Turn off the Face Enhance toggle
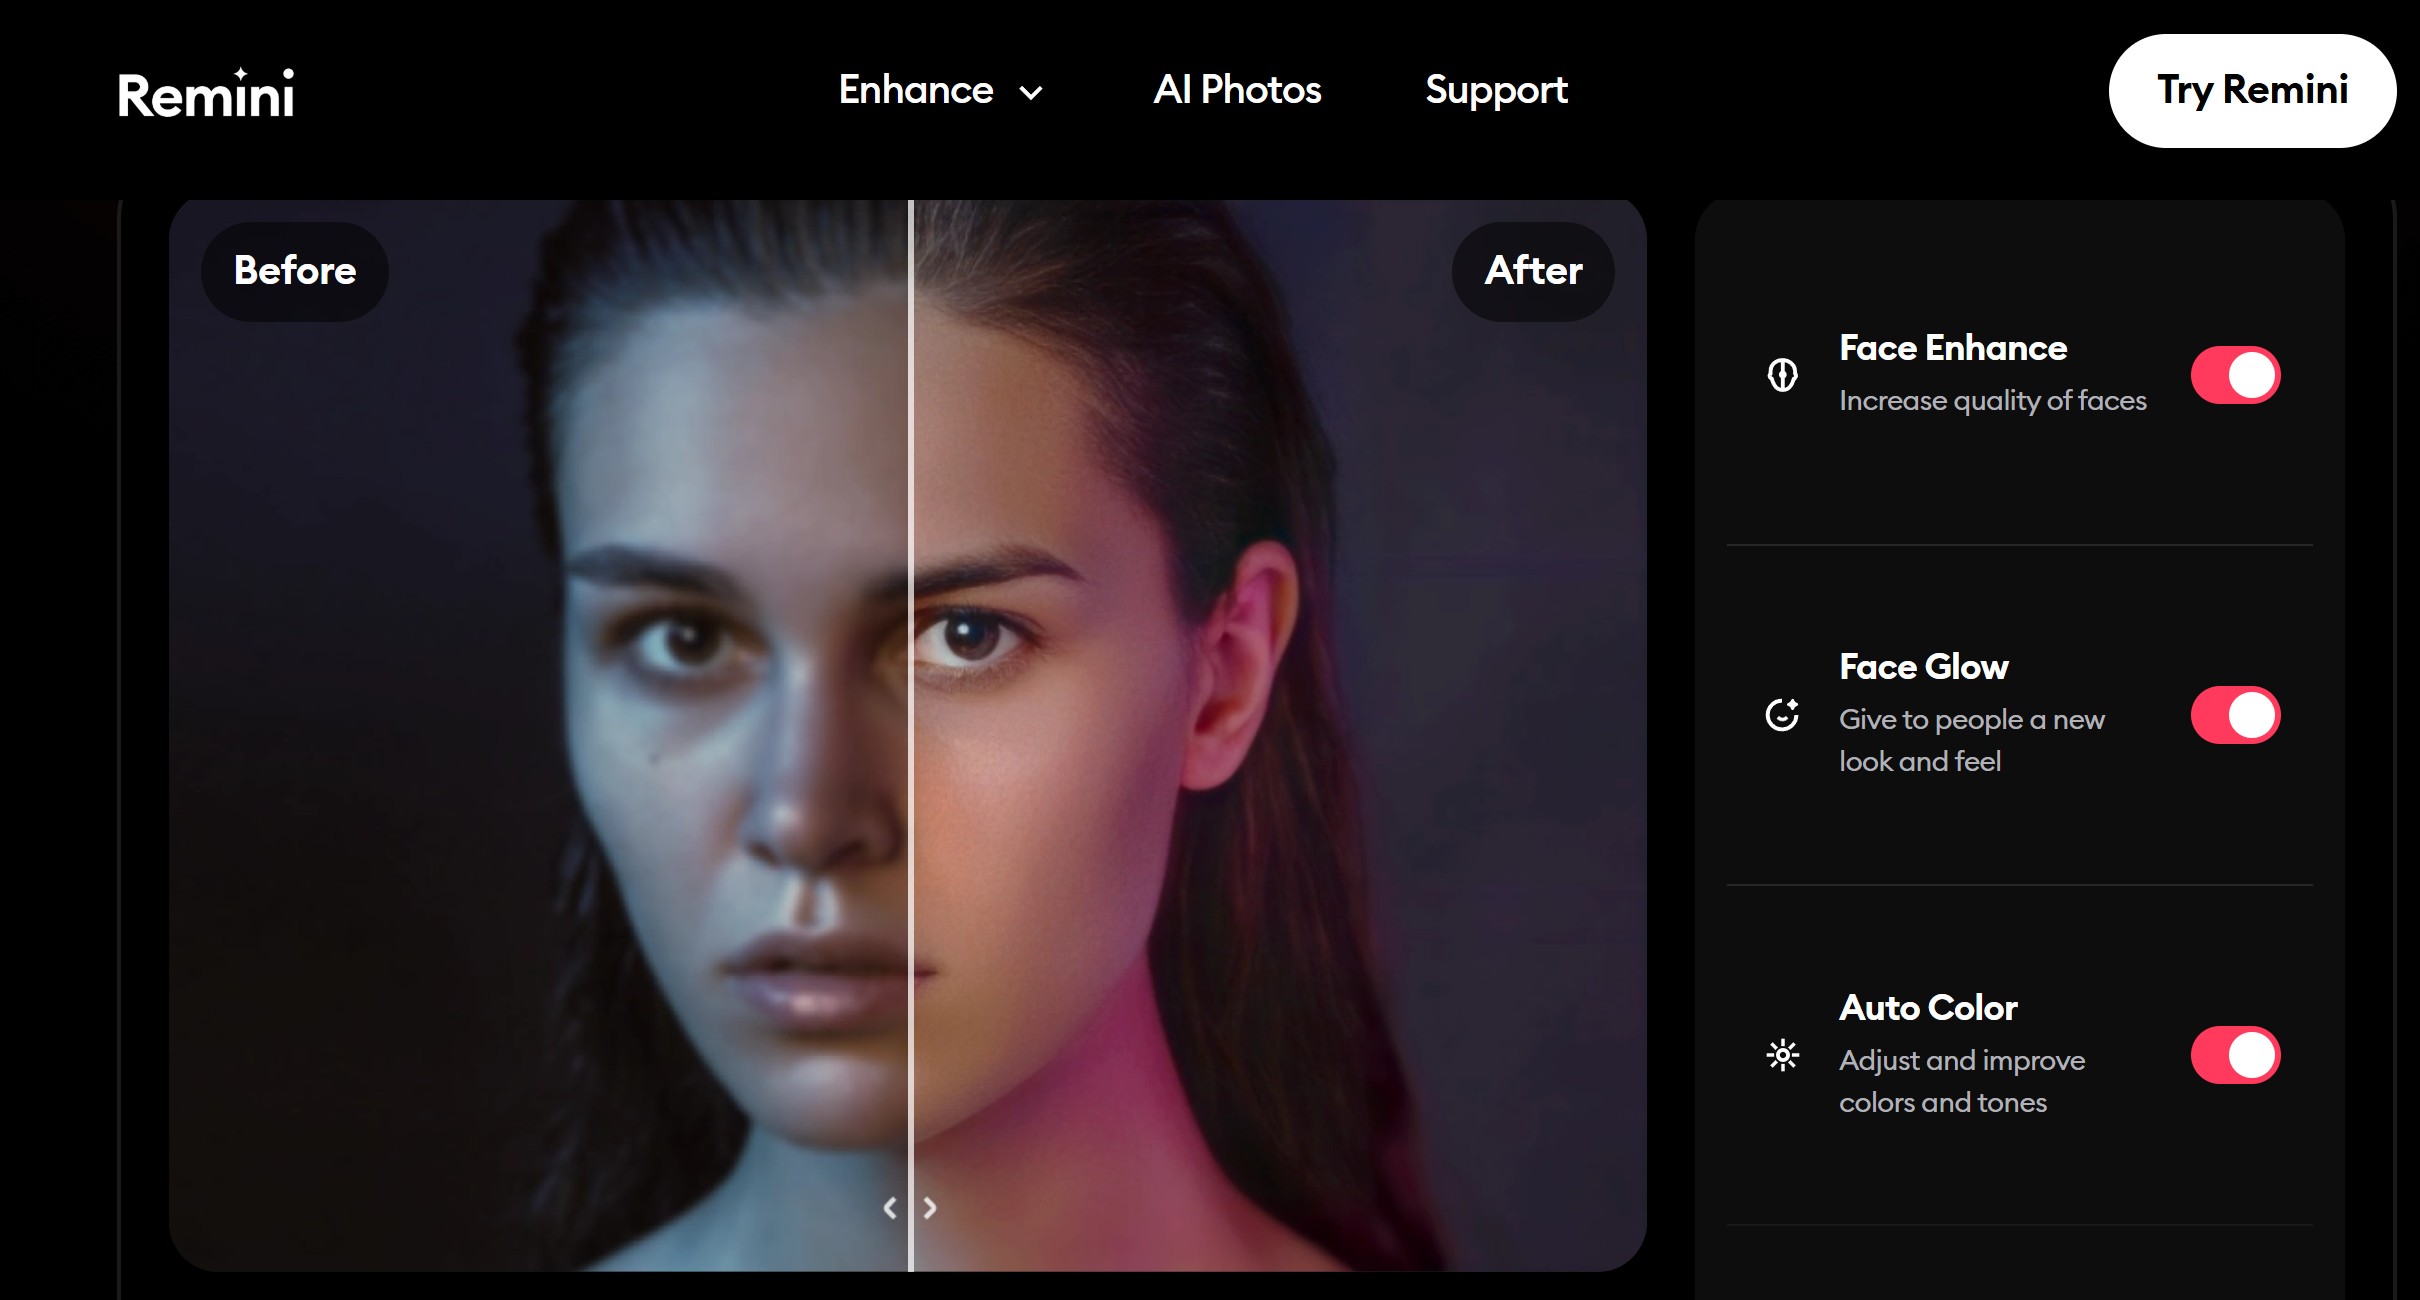 (2235, 375)
